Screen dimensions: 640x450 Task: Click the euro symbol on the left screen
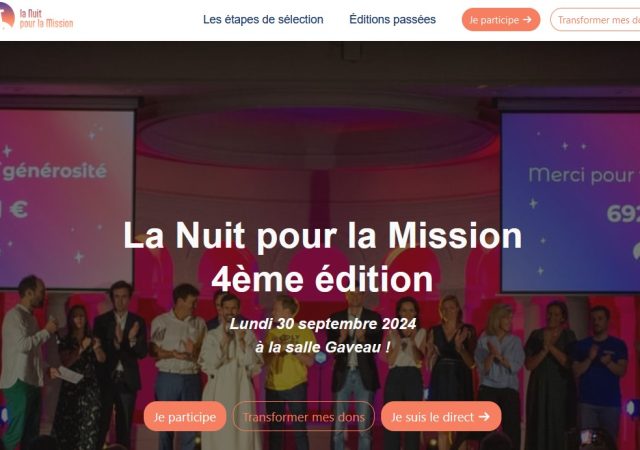[18, 209]
